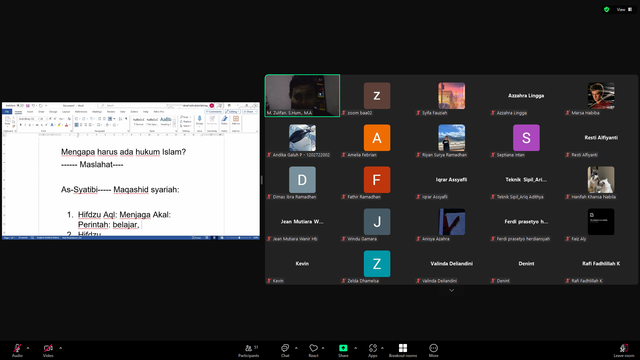Click the Leave room button
640x360 pixels.
point(624,350)
